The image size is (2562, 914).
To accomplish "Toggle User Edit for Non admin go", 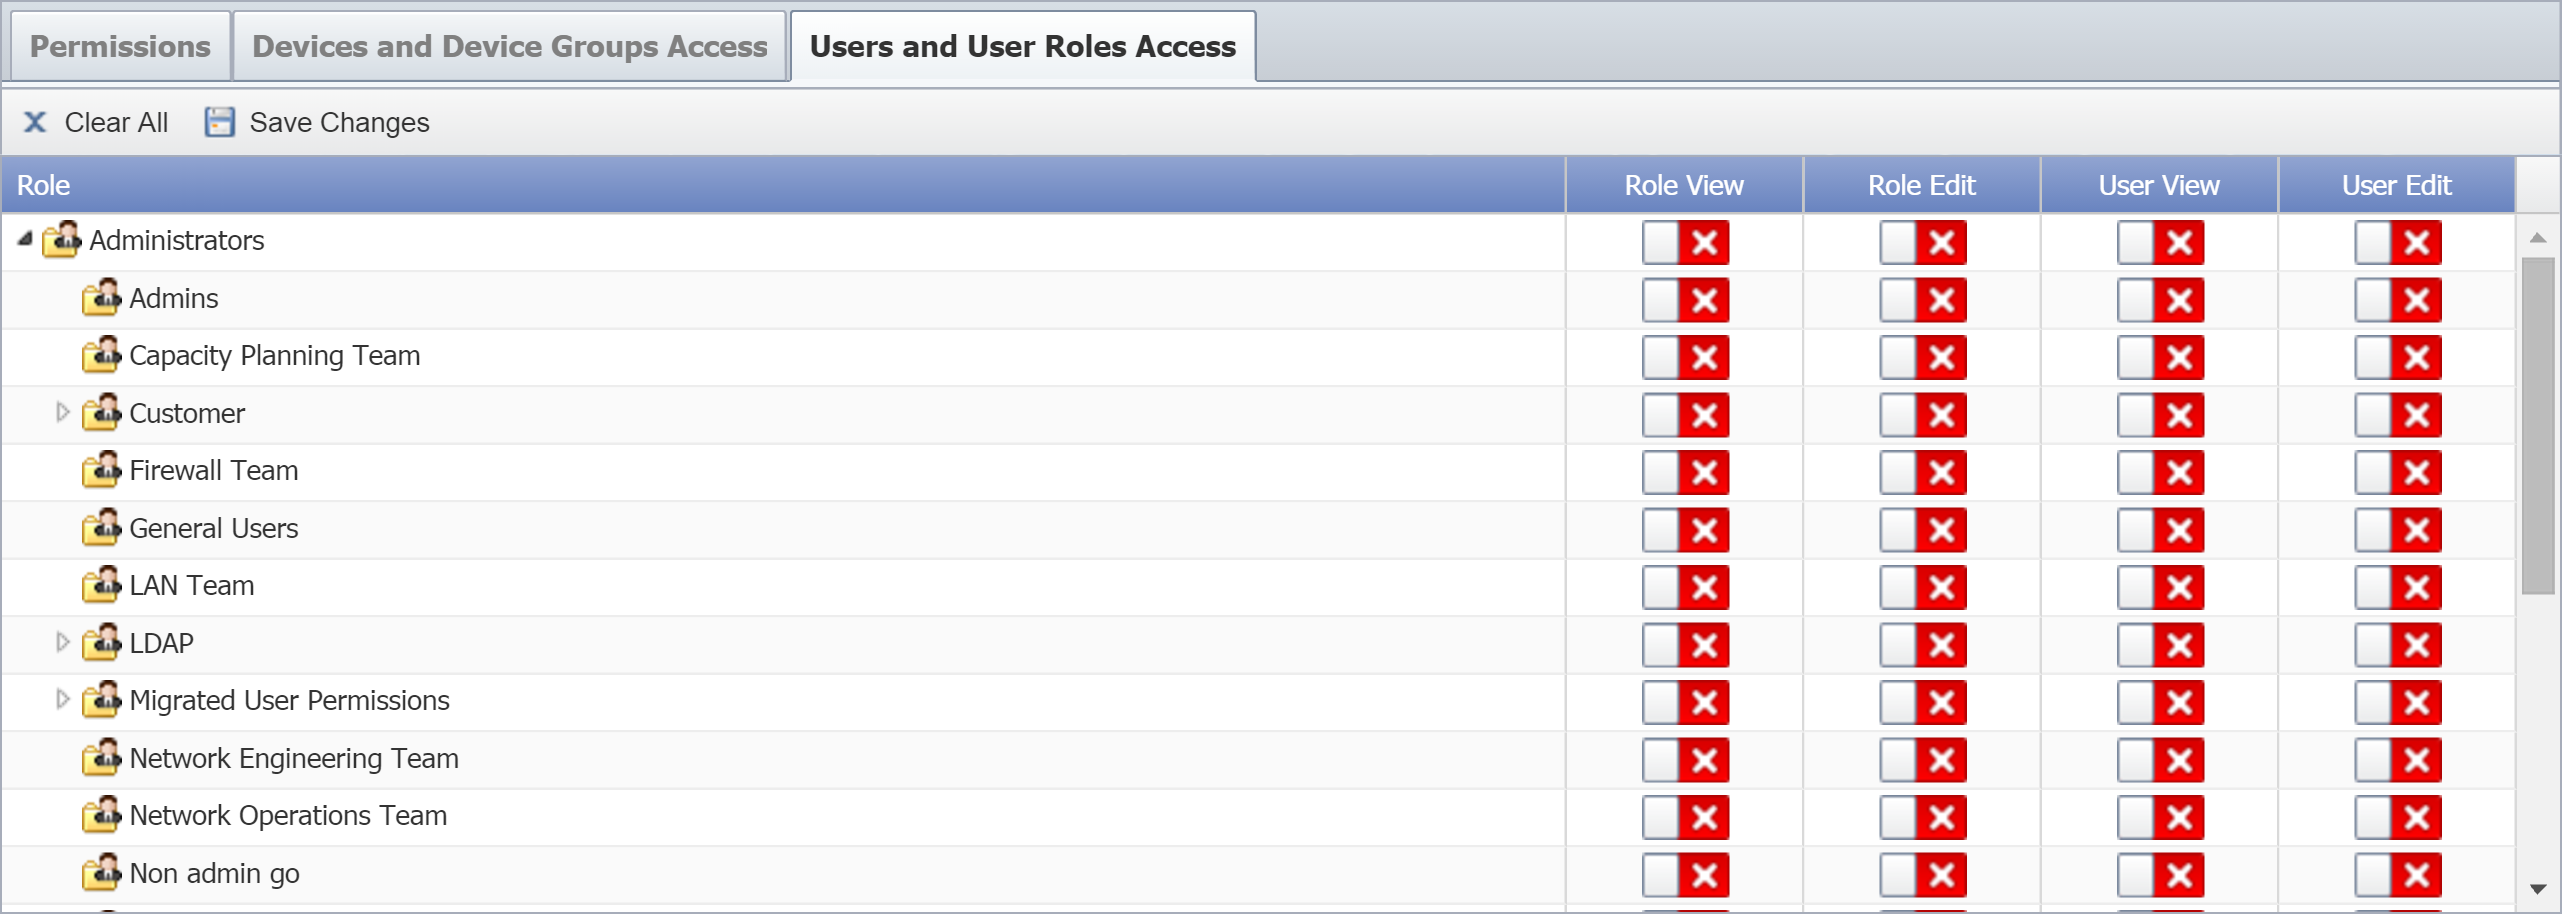I will [2397, 875].
